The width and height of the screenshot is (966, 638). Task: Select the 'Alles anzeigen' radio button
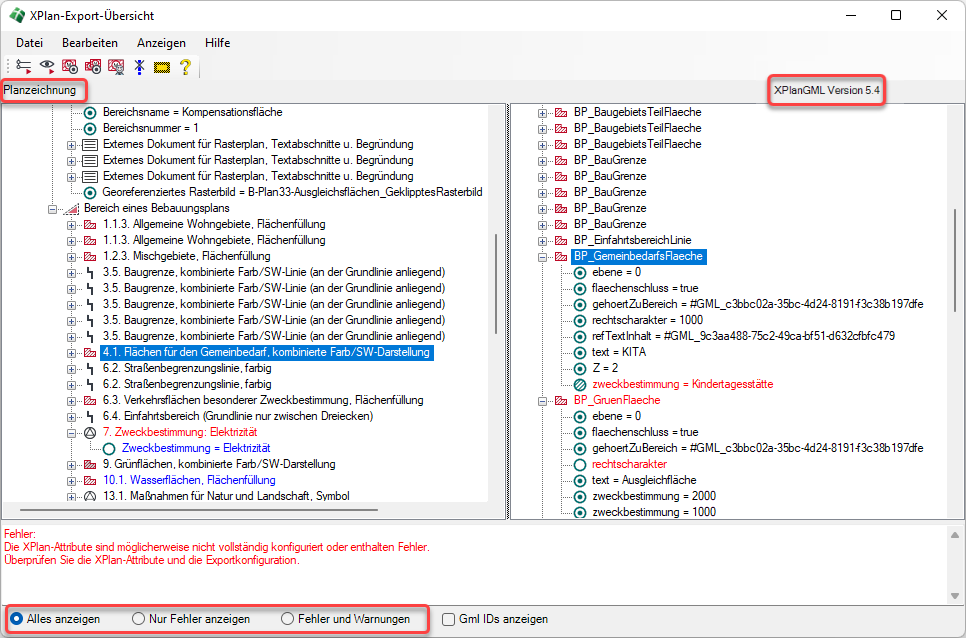[17, 619]
